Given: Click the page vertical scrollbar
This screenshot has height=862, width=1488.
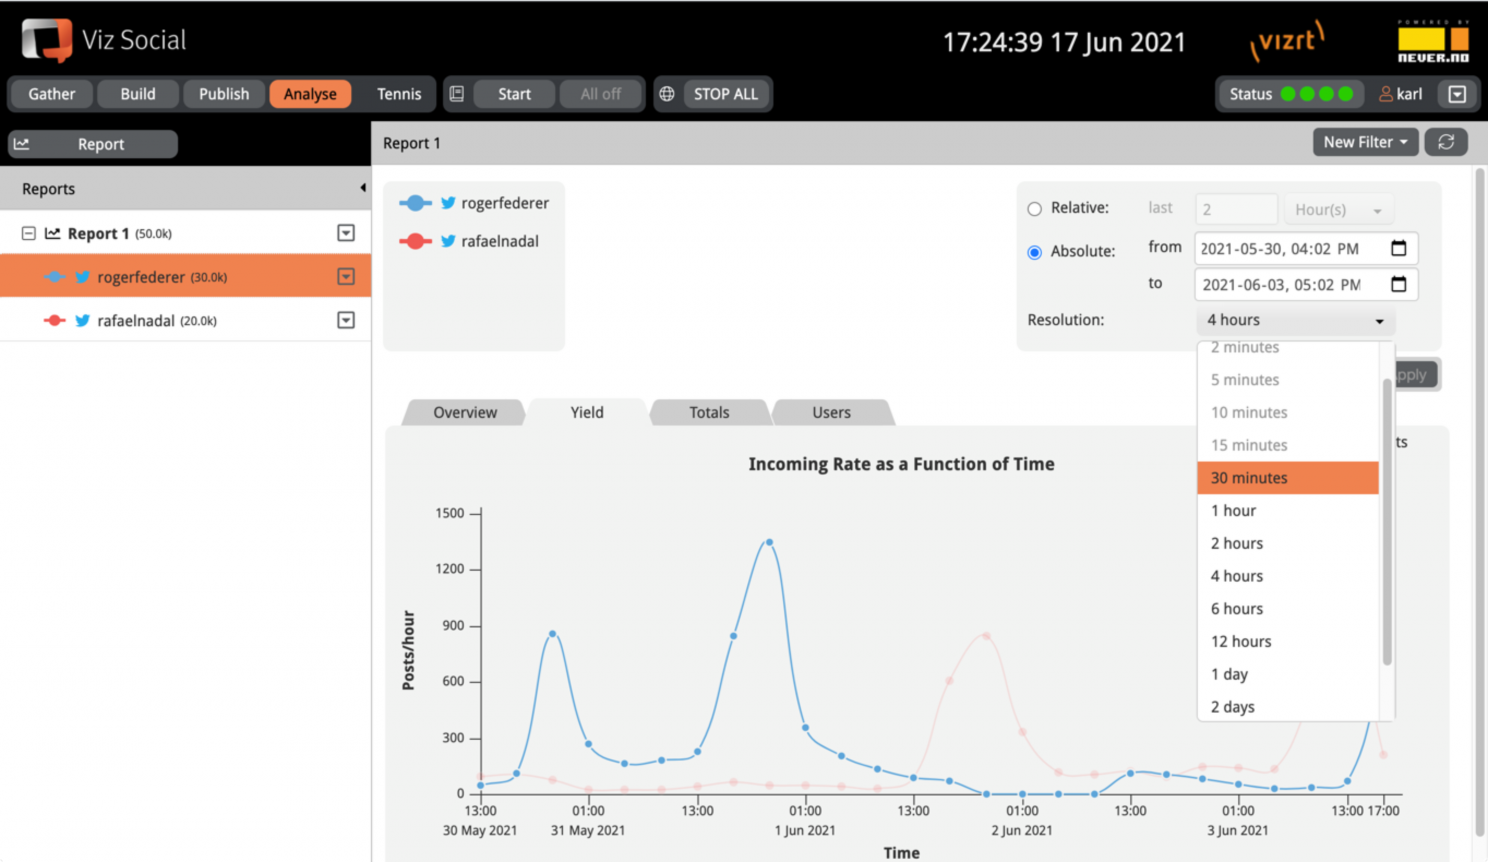Looking at the screenshot, I should tap(1480, 500).
